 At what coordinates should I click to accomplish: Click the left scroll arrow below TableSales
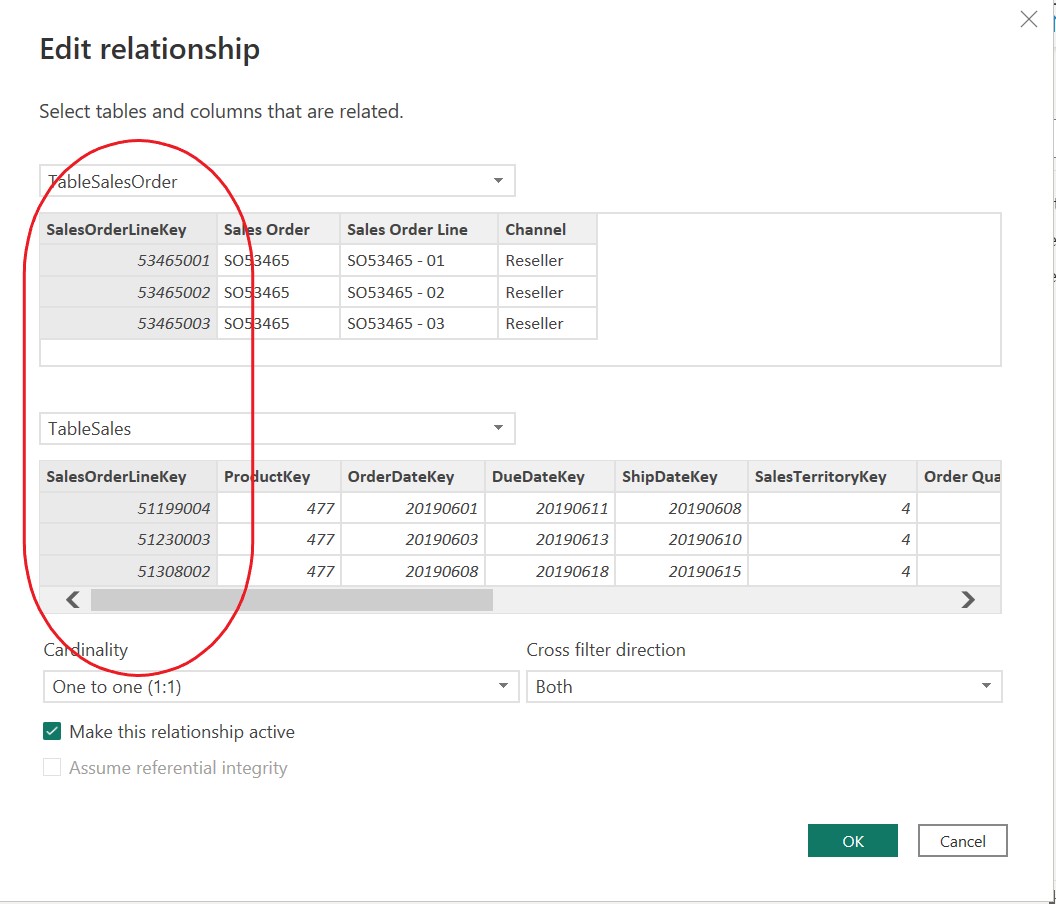(x=71, y=599)
